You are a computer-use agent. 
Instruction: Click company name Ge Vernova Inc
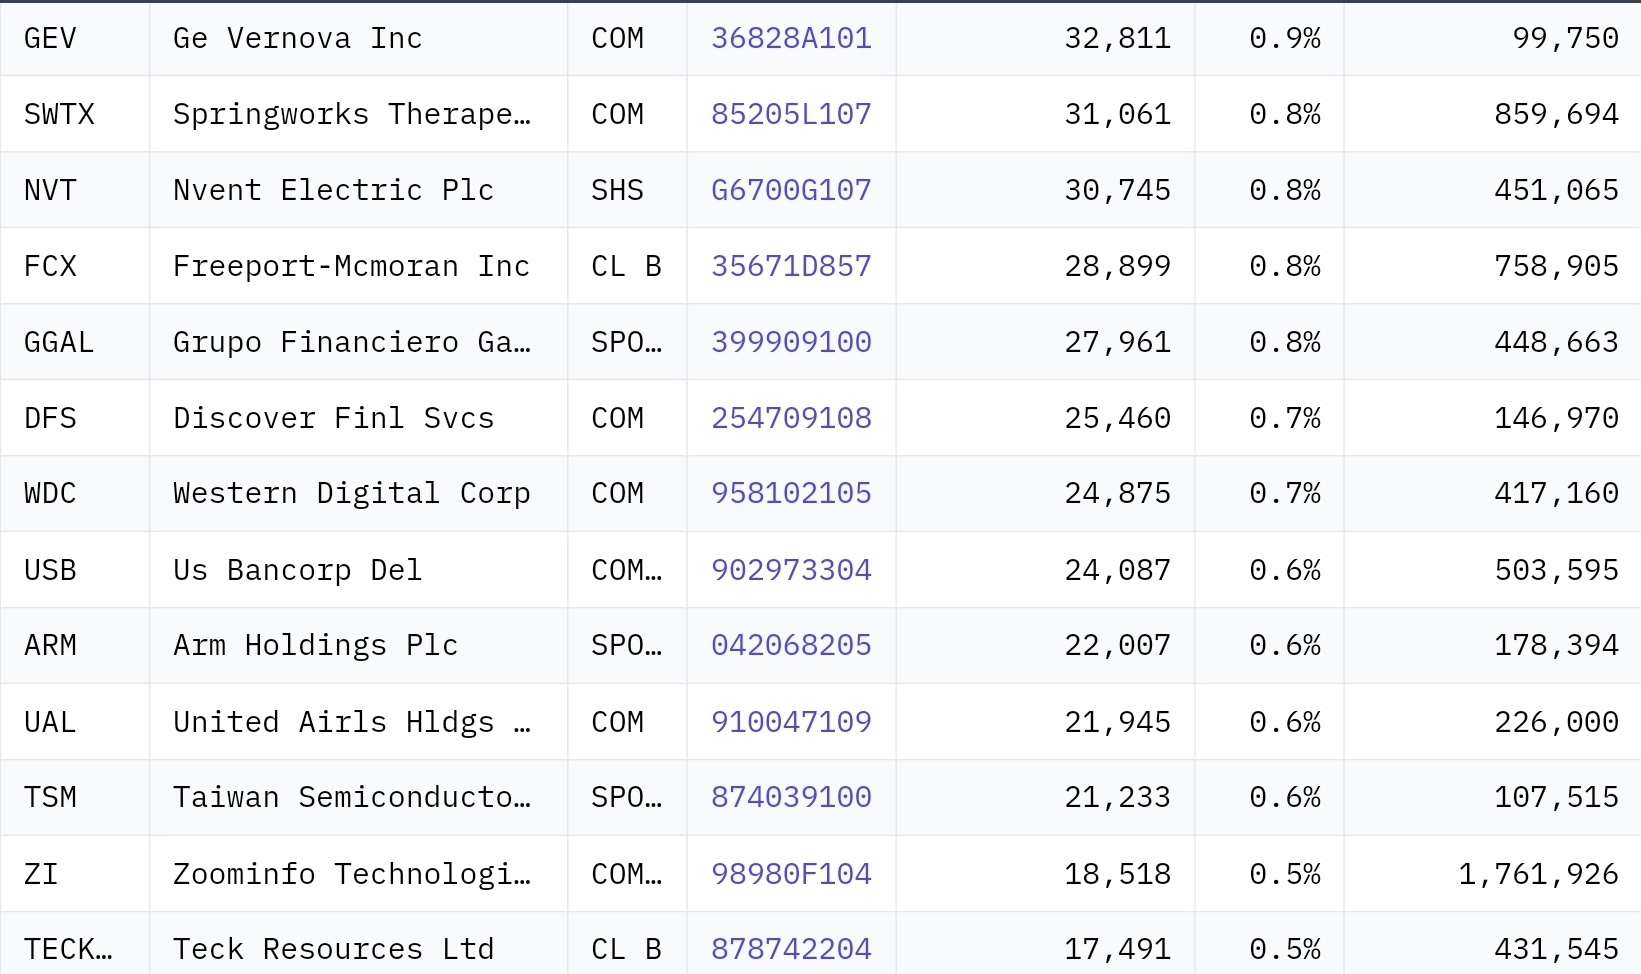coord(298,38)
